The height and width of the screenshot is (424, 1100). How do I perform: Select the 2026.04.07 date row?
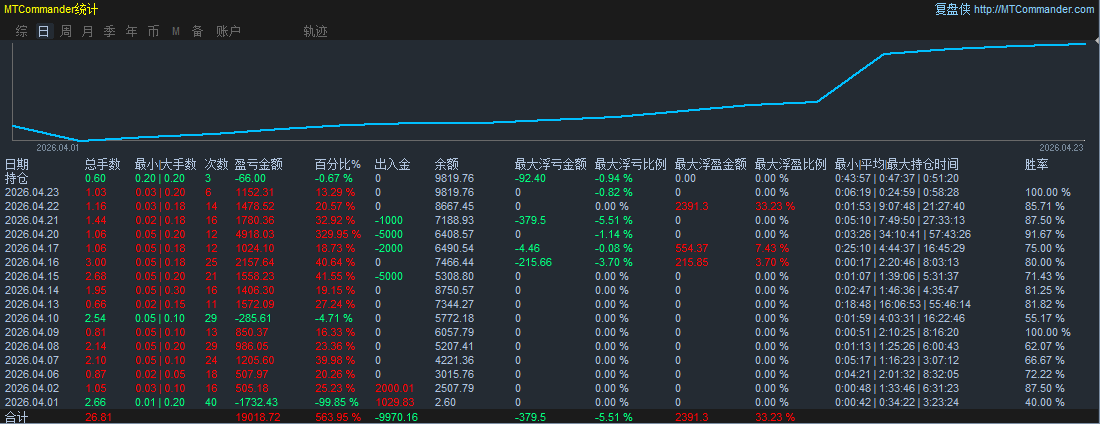(32, 360)
